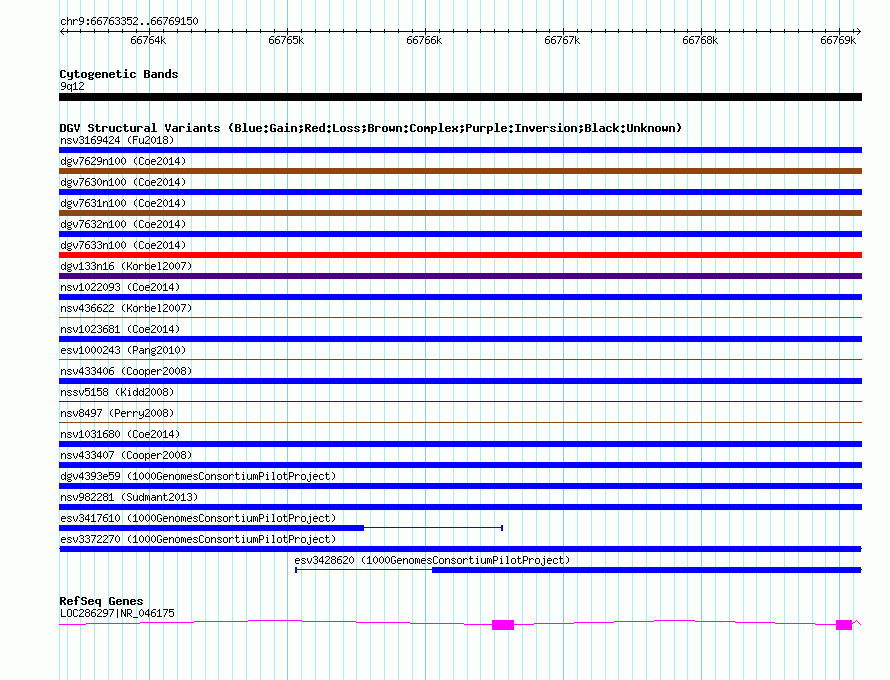Open the nsv436622 (Korbel2007) variant label
890x680 pixels.
tap(126, 308)
